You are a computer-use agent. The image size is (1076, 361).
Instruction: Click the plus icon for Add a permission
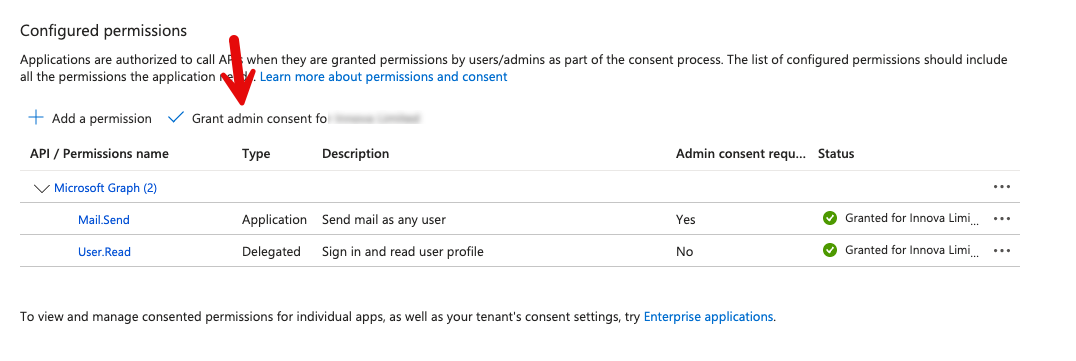click(x=35, y=118)
